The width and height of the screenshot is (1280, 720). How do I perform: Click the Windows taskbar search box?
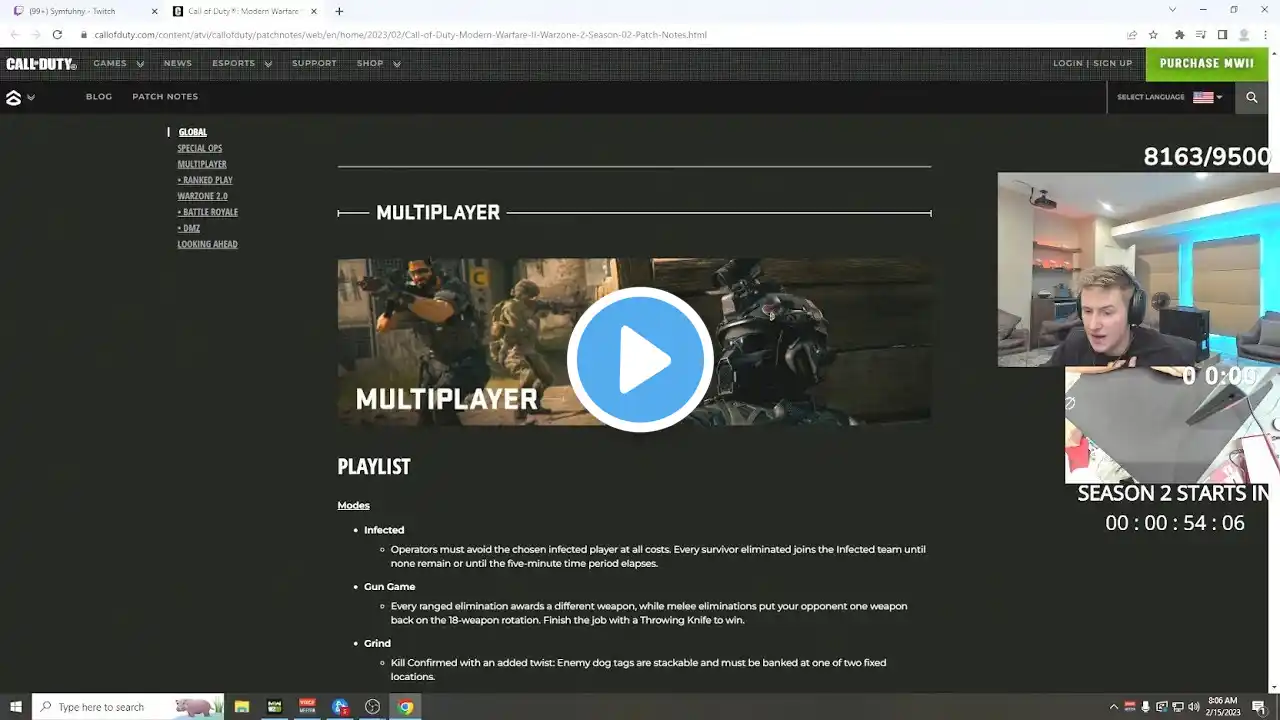click(x=129, y=707)
